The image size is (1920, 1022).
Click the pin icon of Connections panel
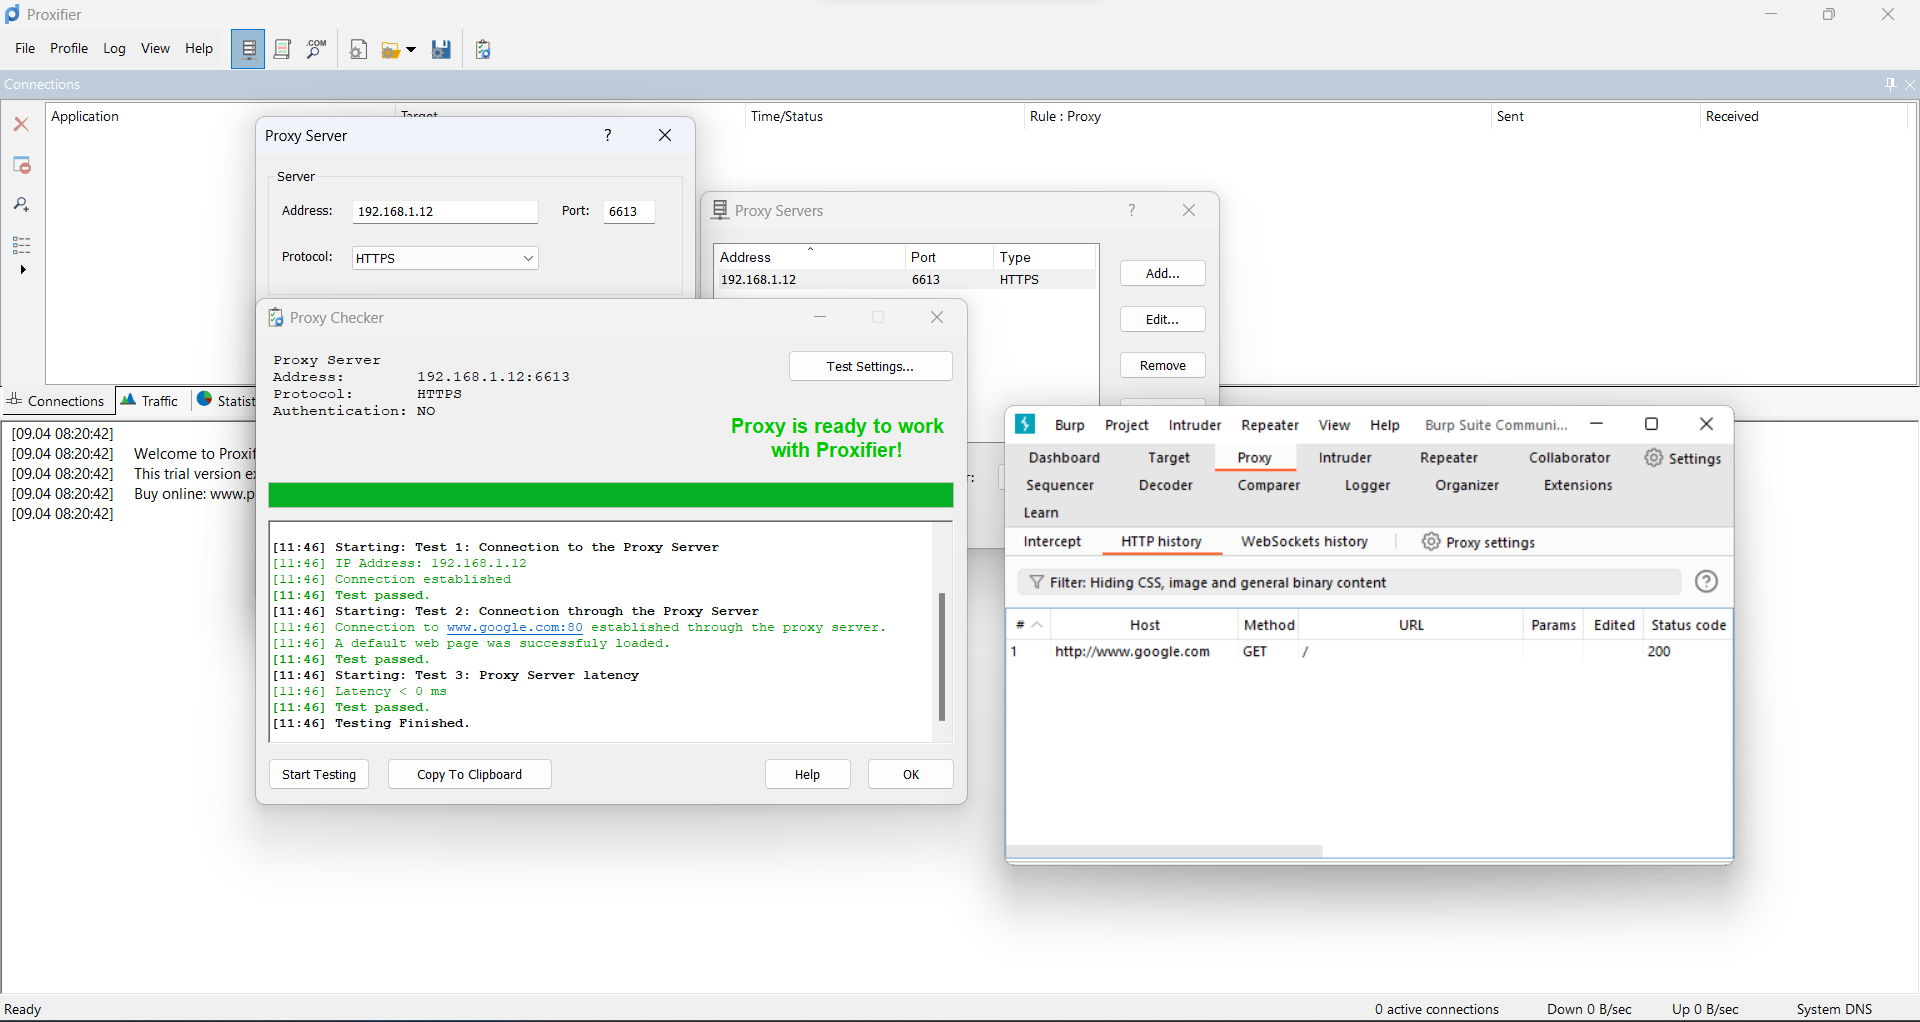click(x=1890, y=84)
